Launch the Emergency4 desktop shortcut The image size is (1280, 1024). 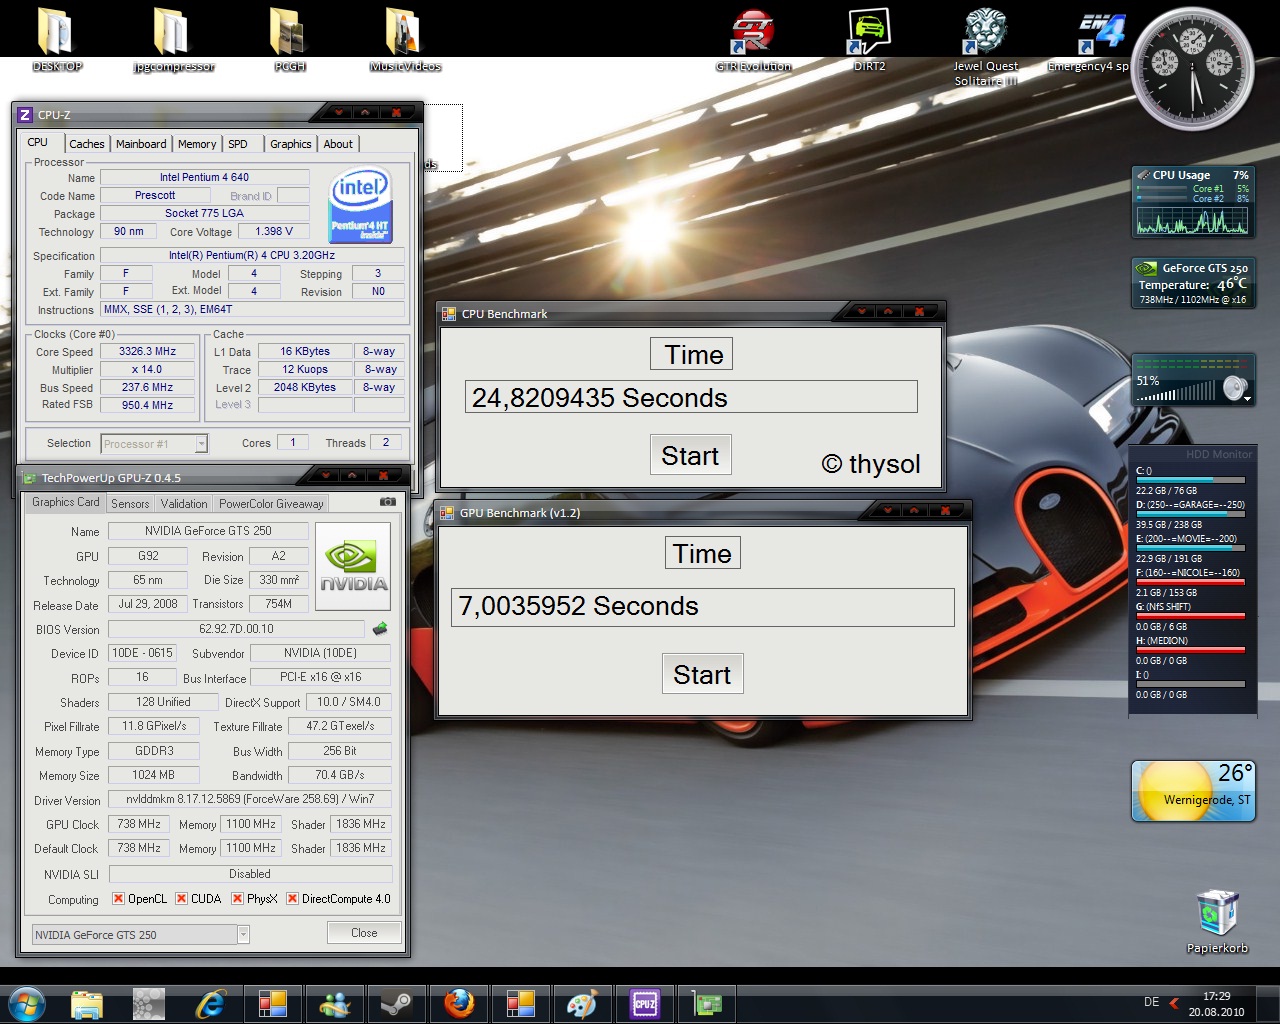[1088, 40]
